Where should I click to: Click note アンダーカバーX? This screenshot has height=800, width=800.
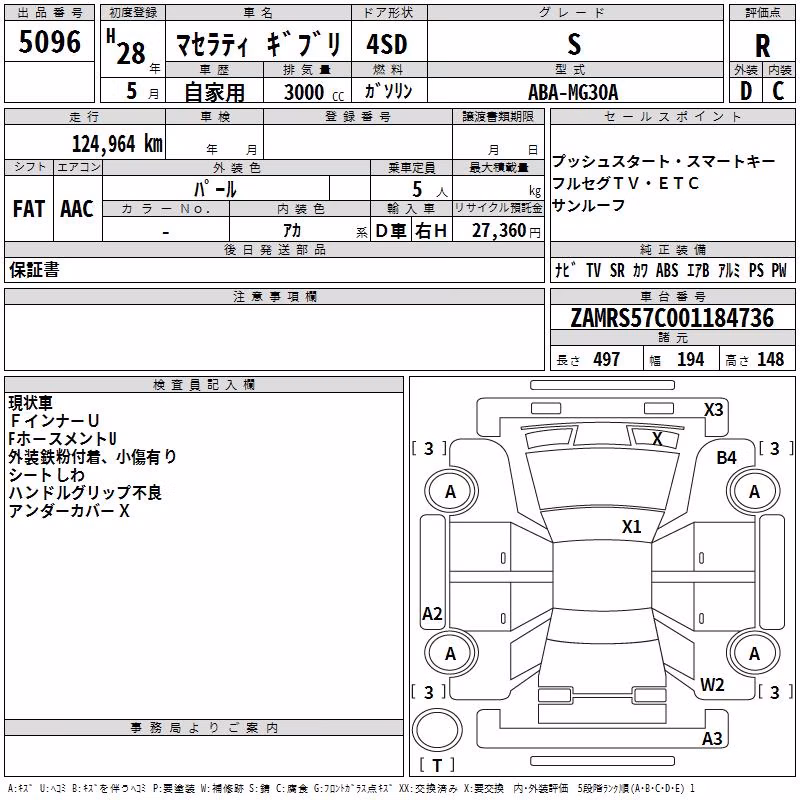tap(69, 510)
